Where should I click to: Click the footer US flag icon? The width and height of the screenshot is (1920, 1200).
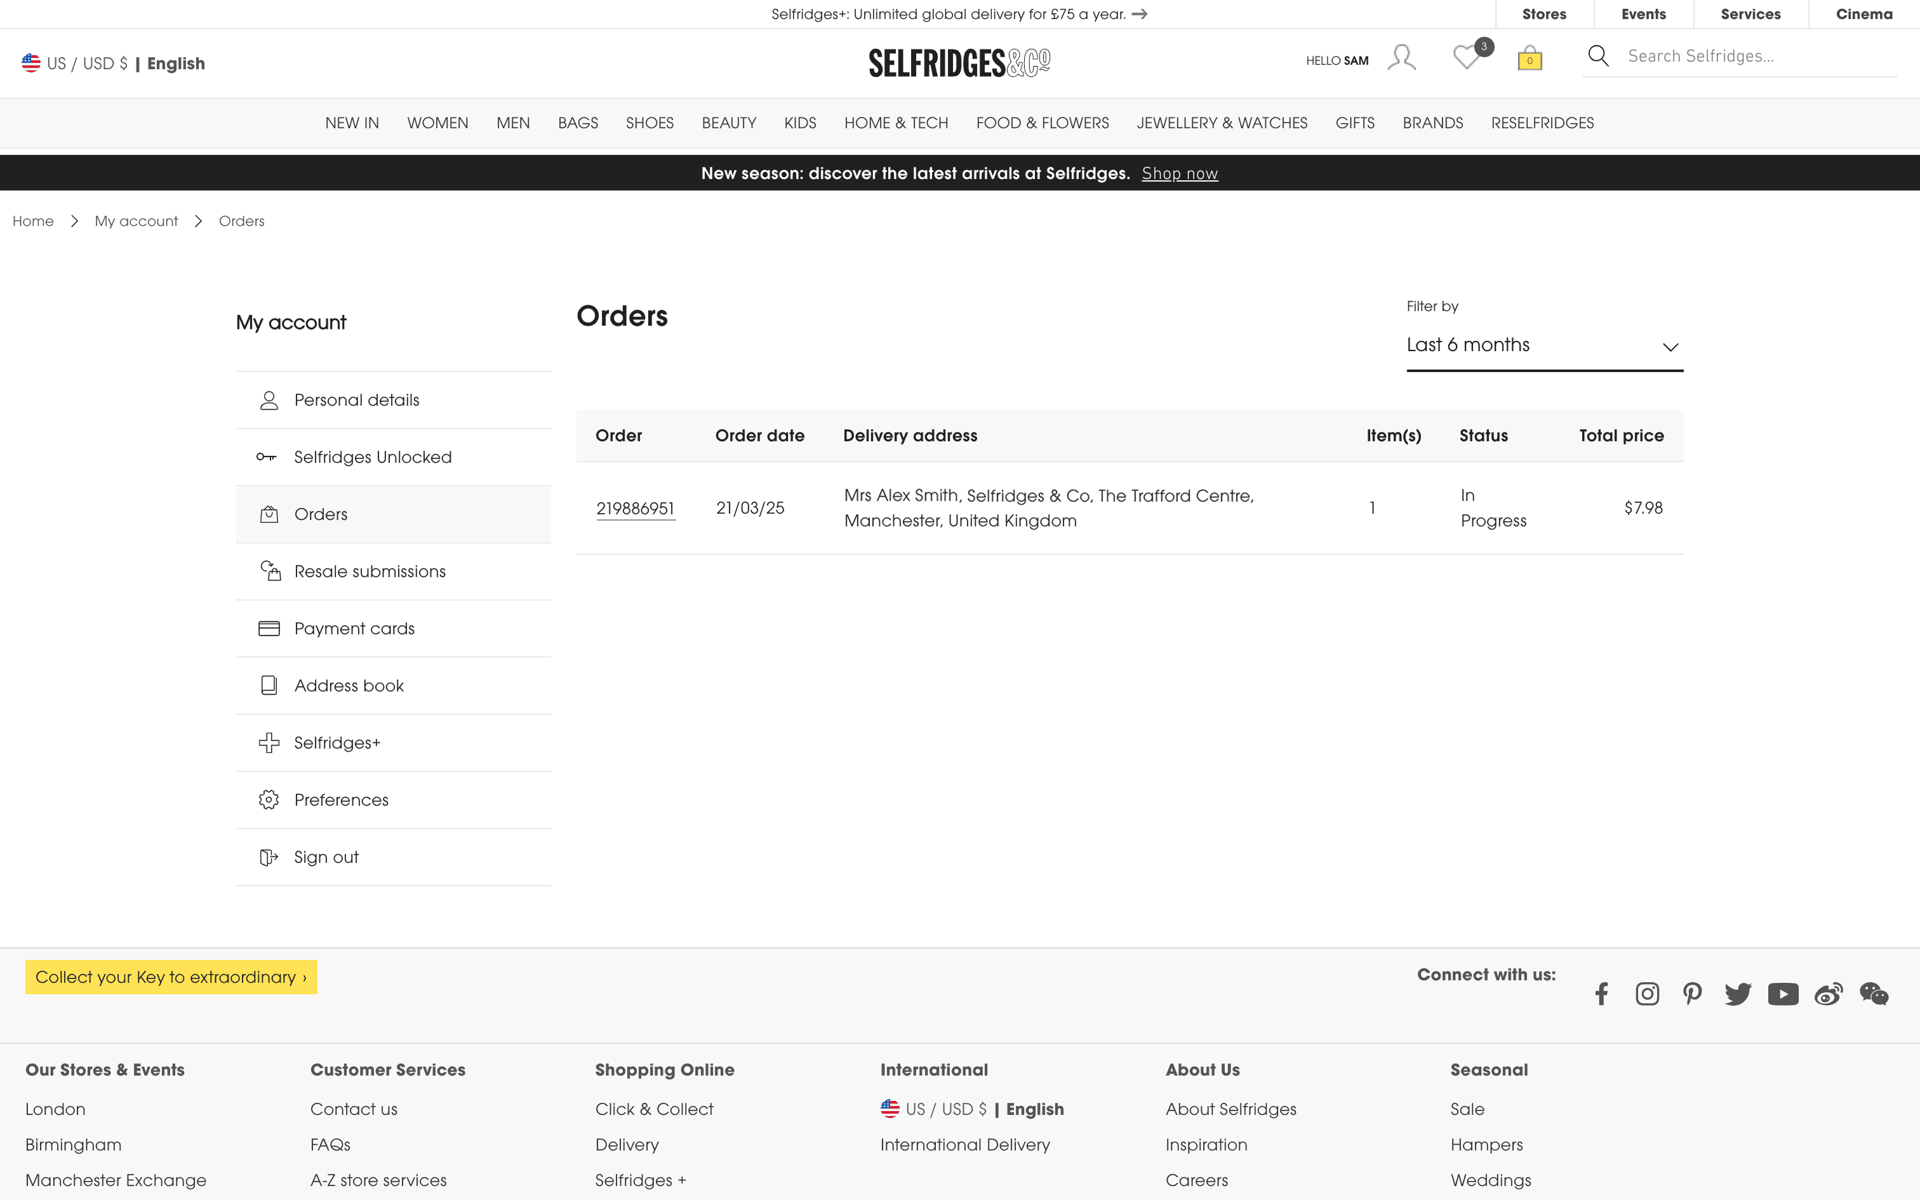(890, 1108)
